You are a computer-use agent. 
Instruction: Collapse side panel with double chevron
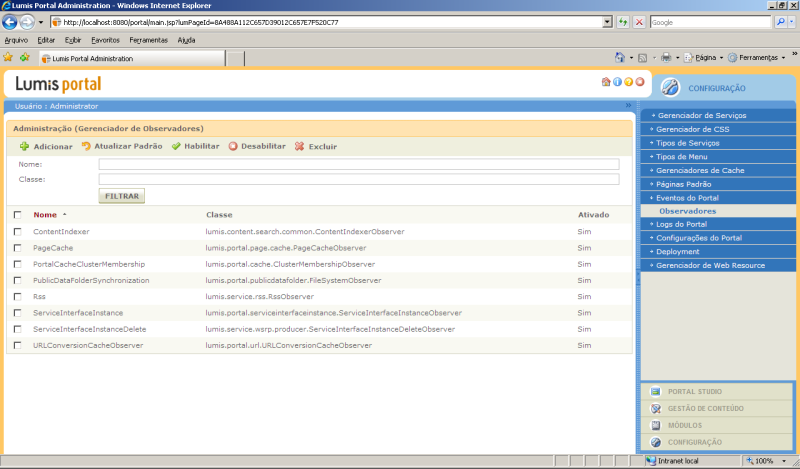click(629, 105)
